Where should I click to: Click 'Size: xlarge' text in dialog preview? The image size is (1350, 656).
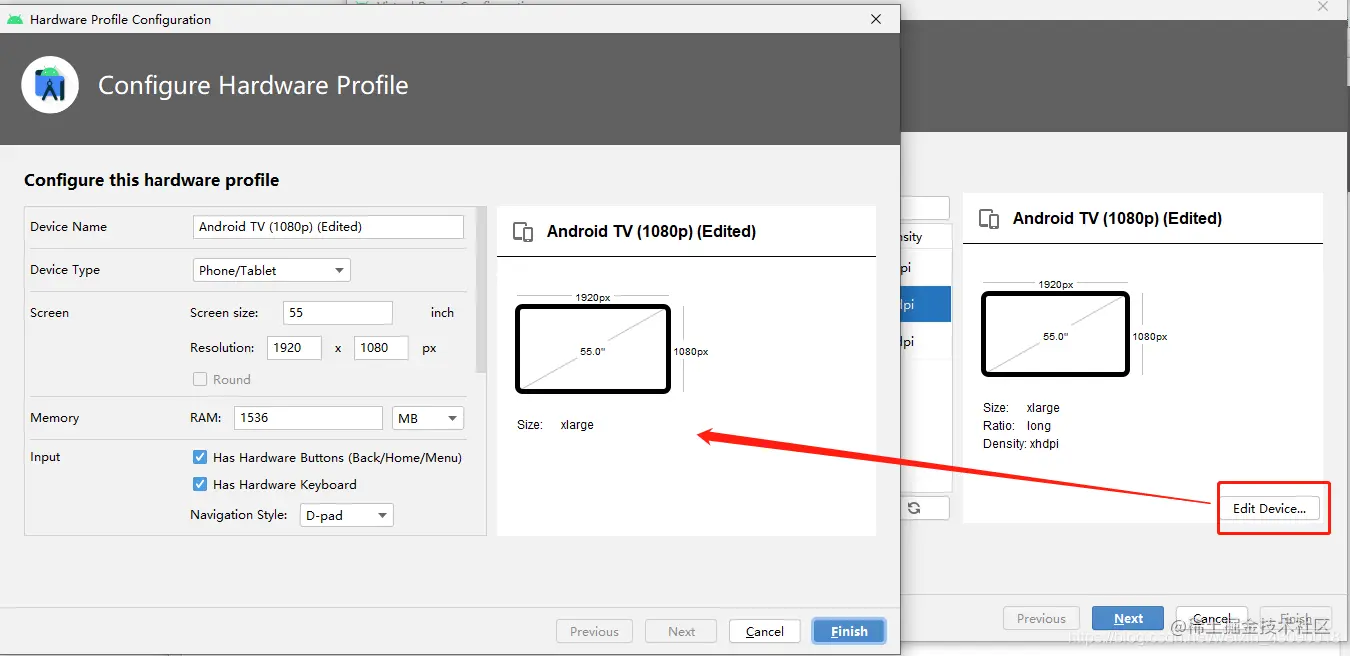(x=555, y=425)
